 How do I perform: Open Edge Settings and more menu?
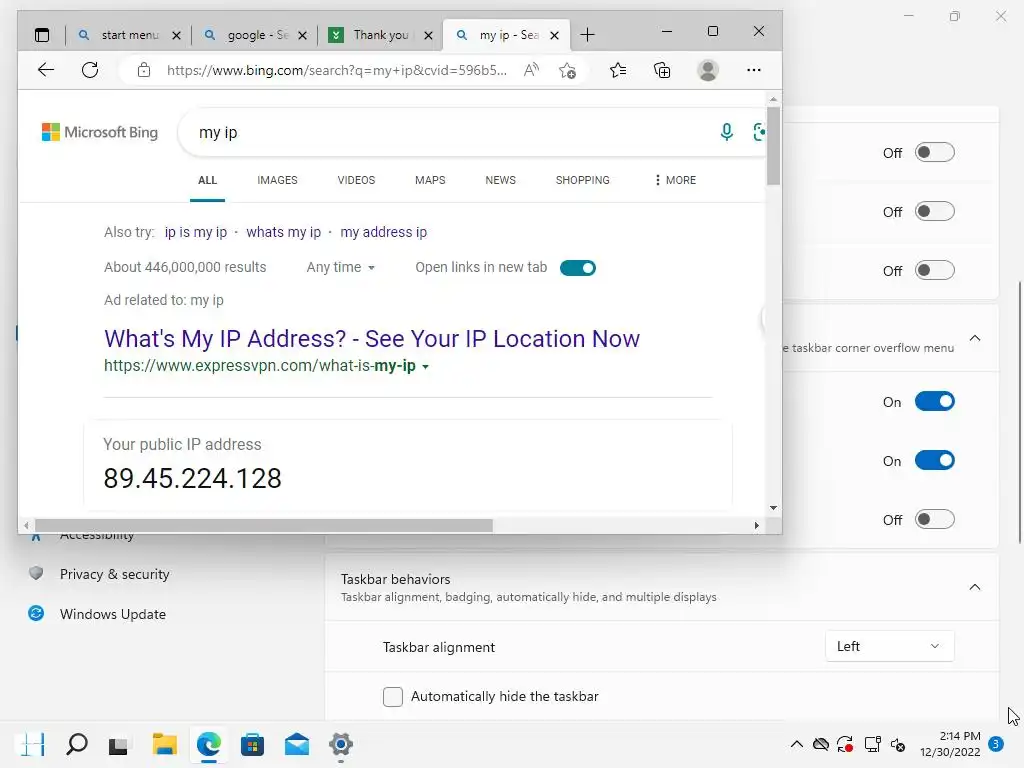(754, 70)
